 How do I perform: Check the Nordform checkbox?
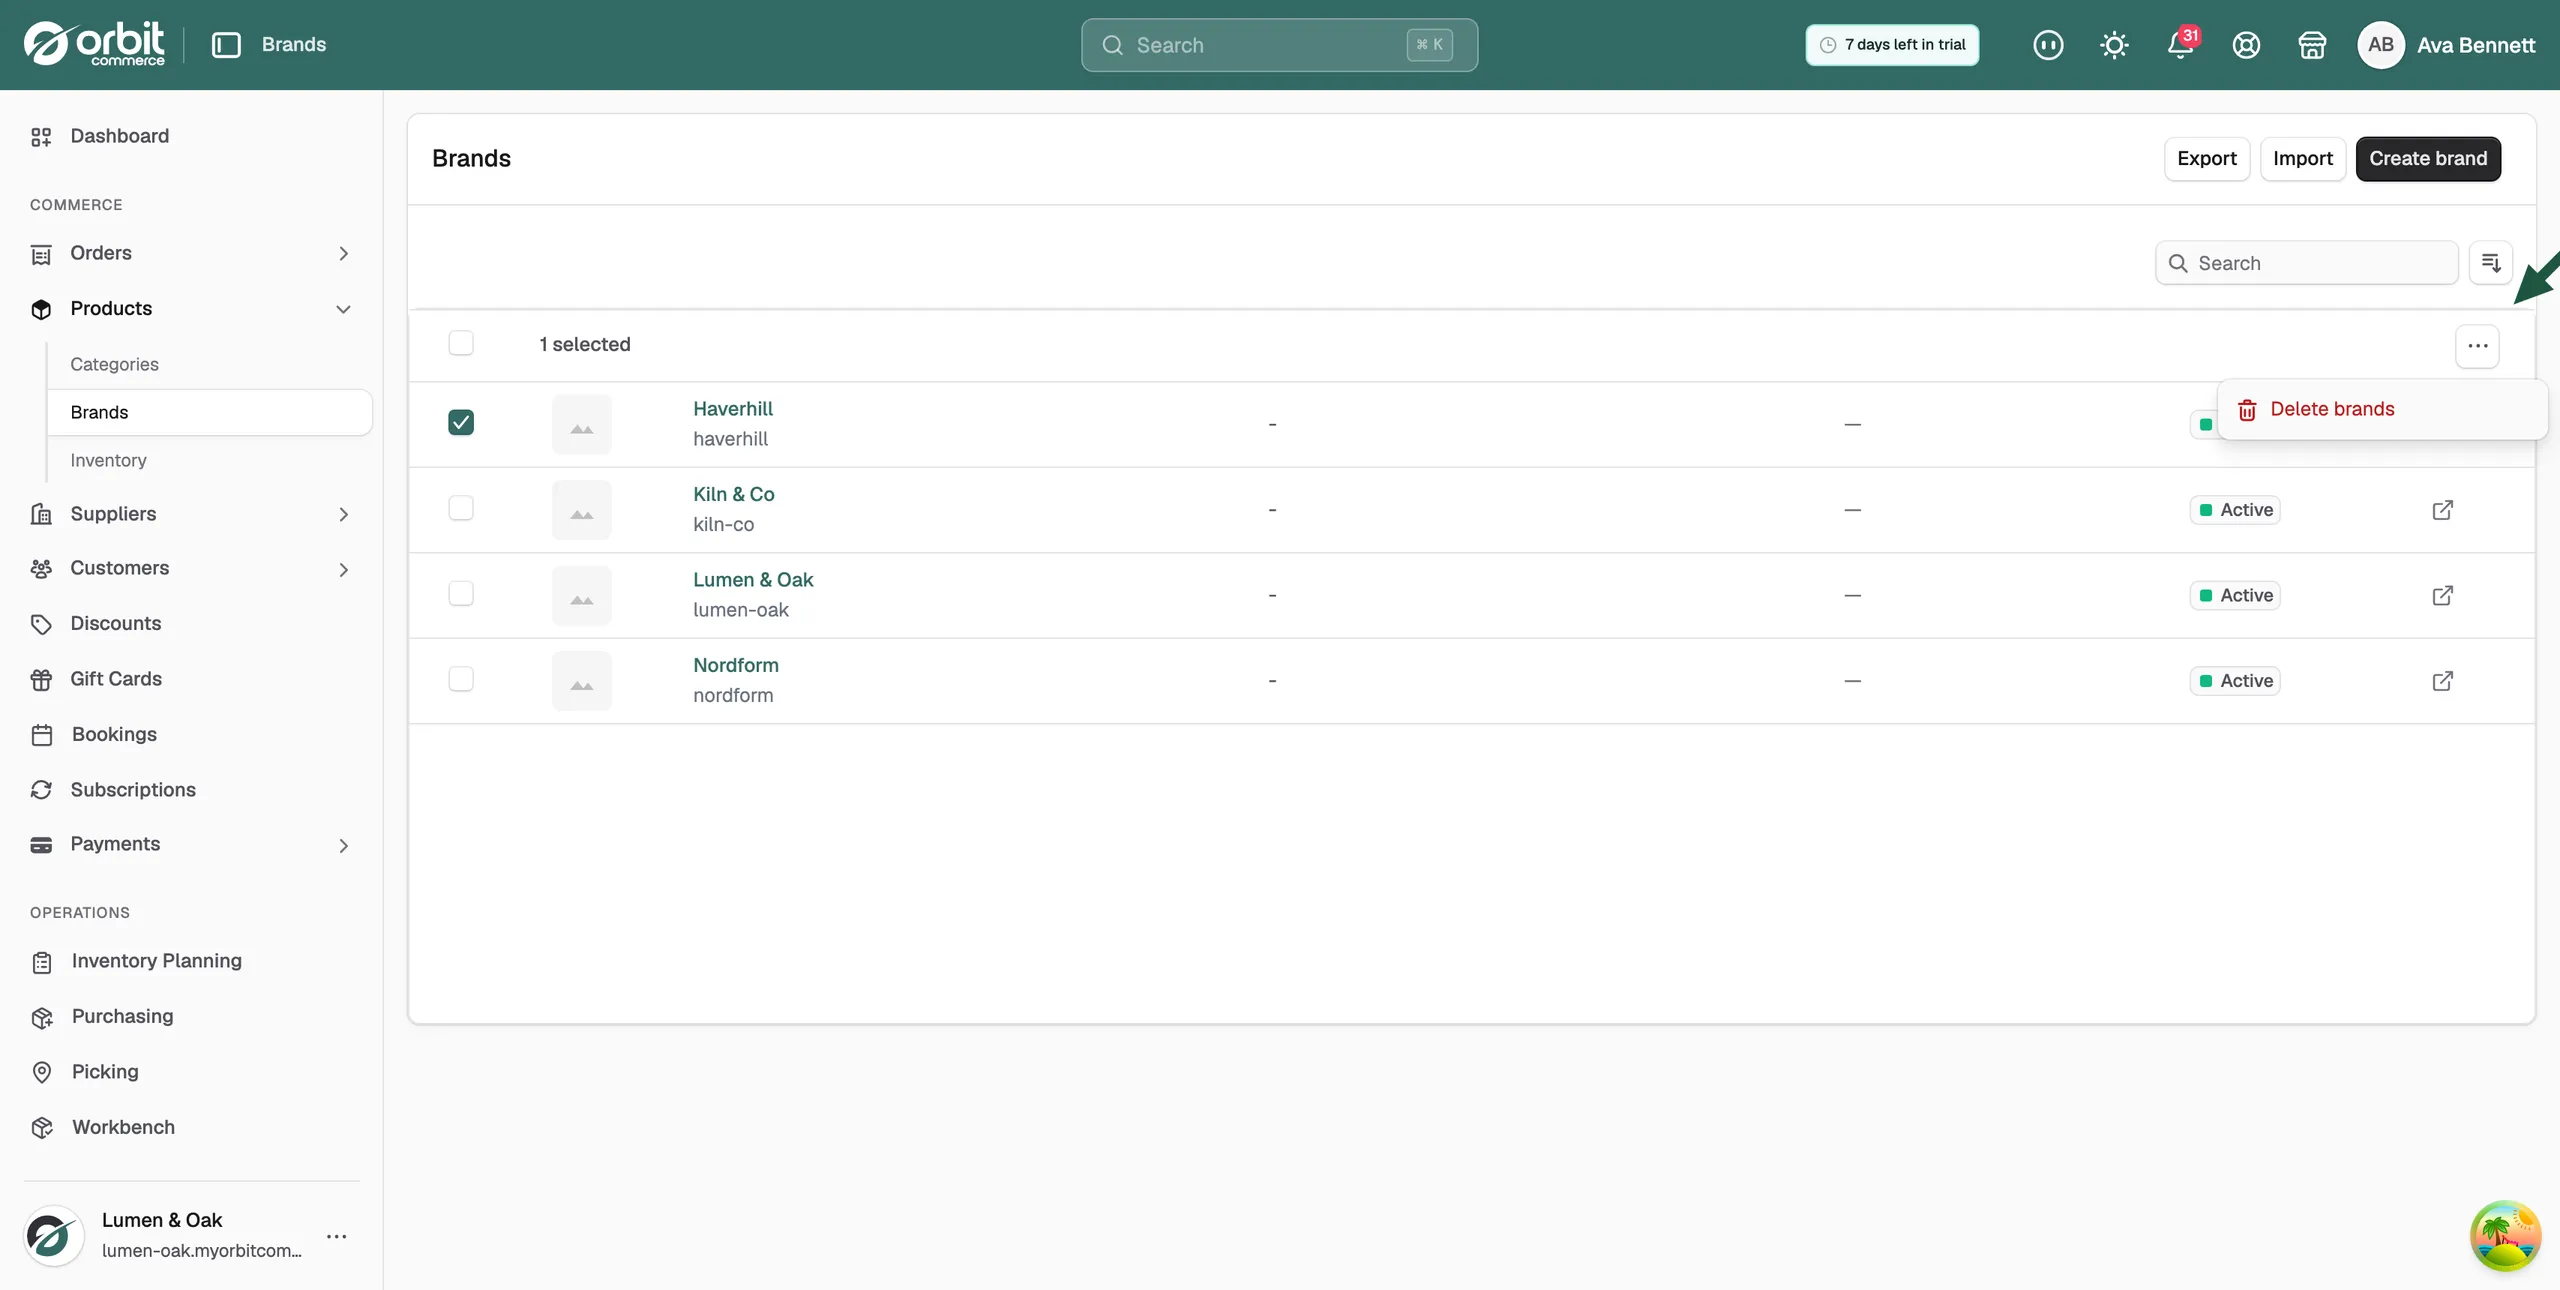pyautogui.click(x=461, y=679)
